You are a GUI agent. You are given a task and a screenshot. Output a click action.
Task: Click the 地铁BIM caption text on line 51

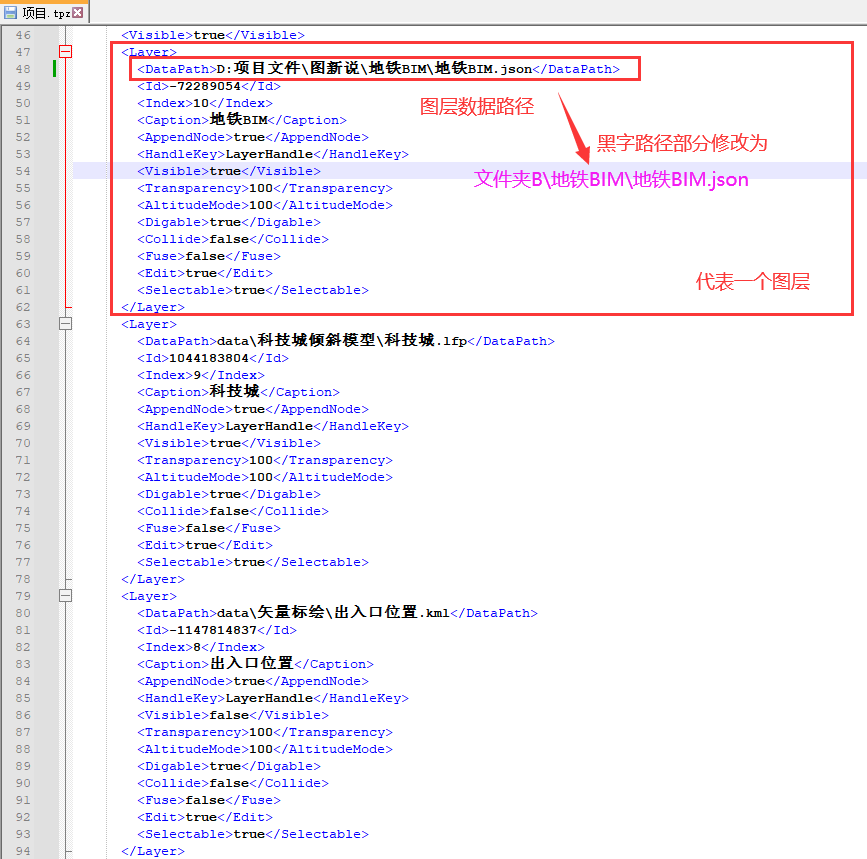click(x=233, y=120)
